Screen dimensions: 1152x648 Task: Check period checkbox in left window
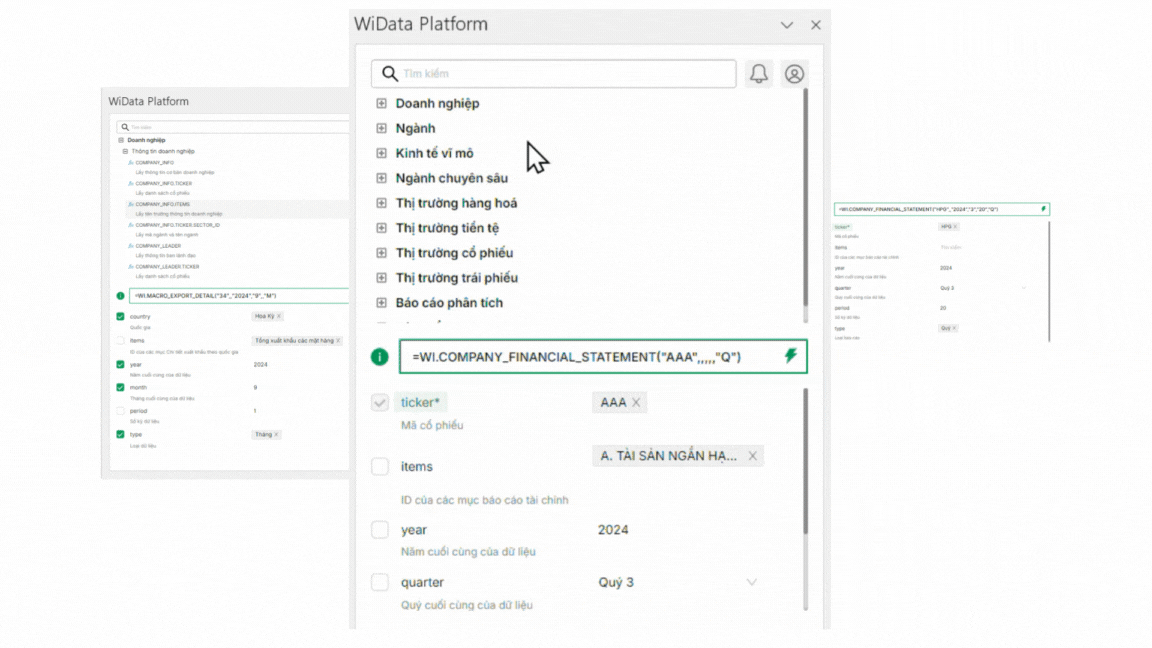(x=120, y=411)
